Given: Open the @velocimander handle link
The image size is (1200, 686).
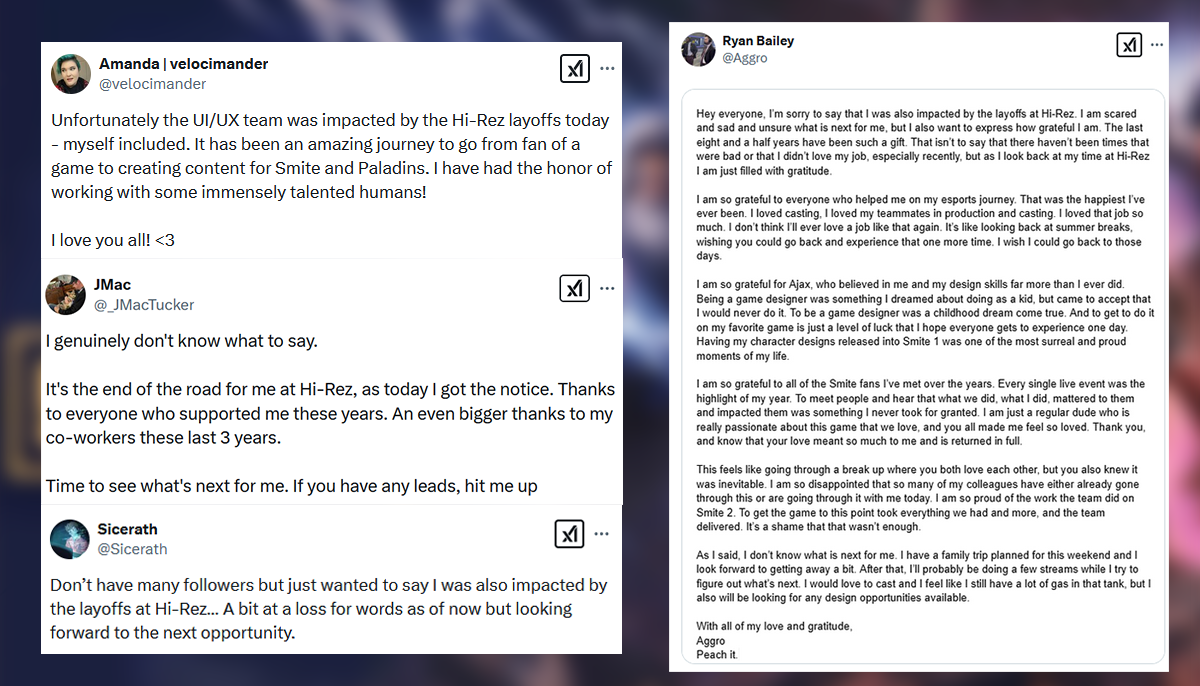Looking at the screenshot, I should (x=153, y=84).
